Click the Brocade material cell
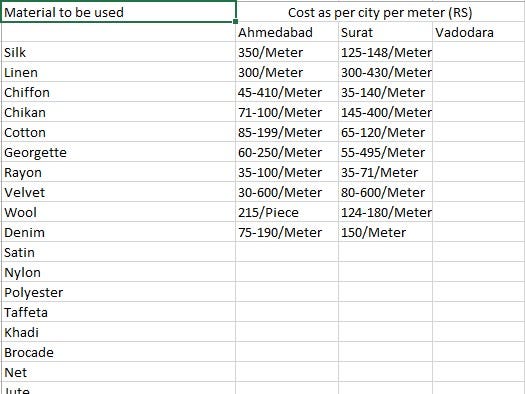 (119, 352)
